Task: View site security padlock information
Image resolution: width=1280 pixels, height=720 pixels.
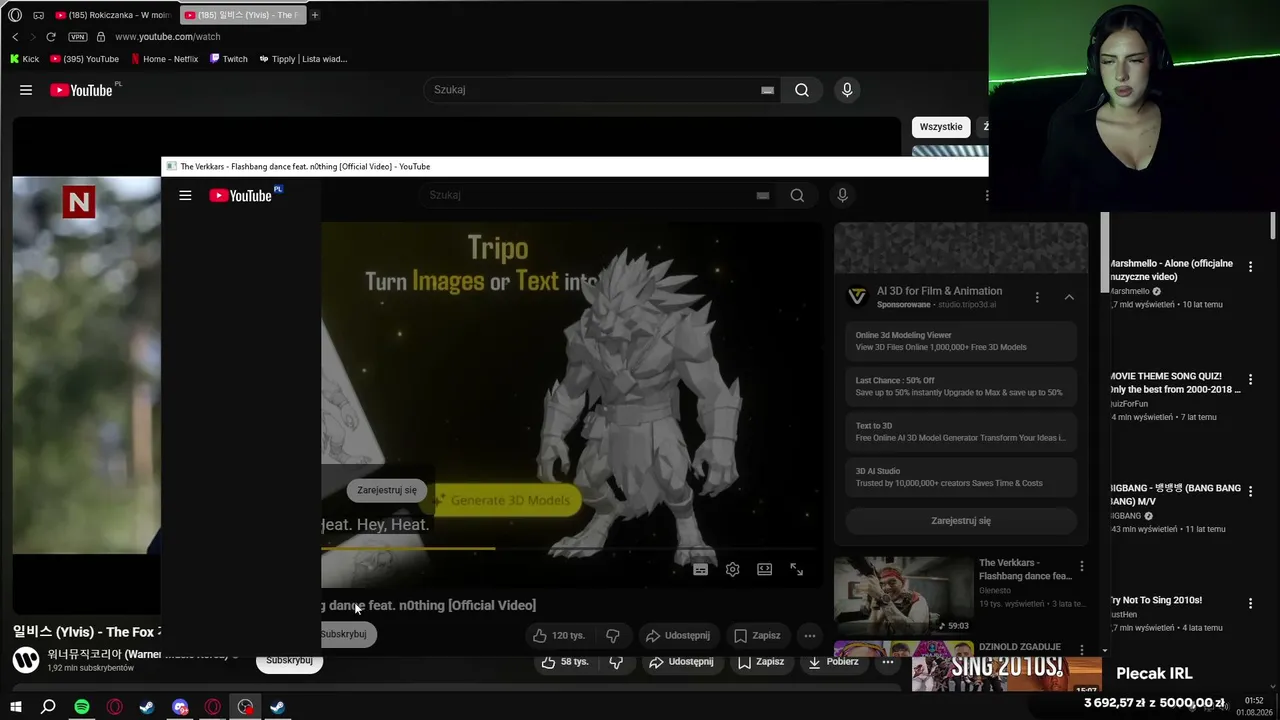Action: [100, 37]
